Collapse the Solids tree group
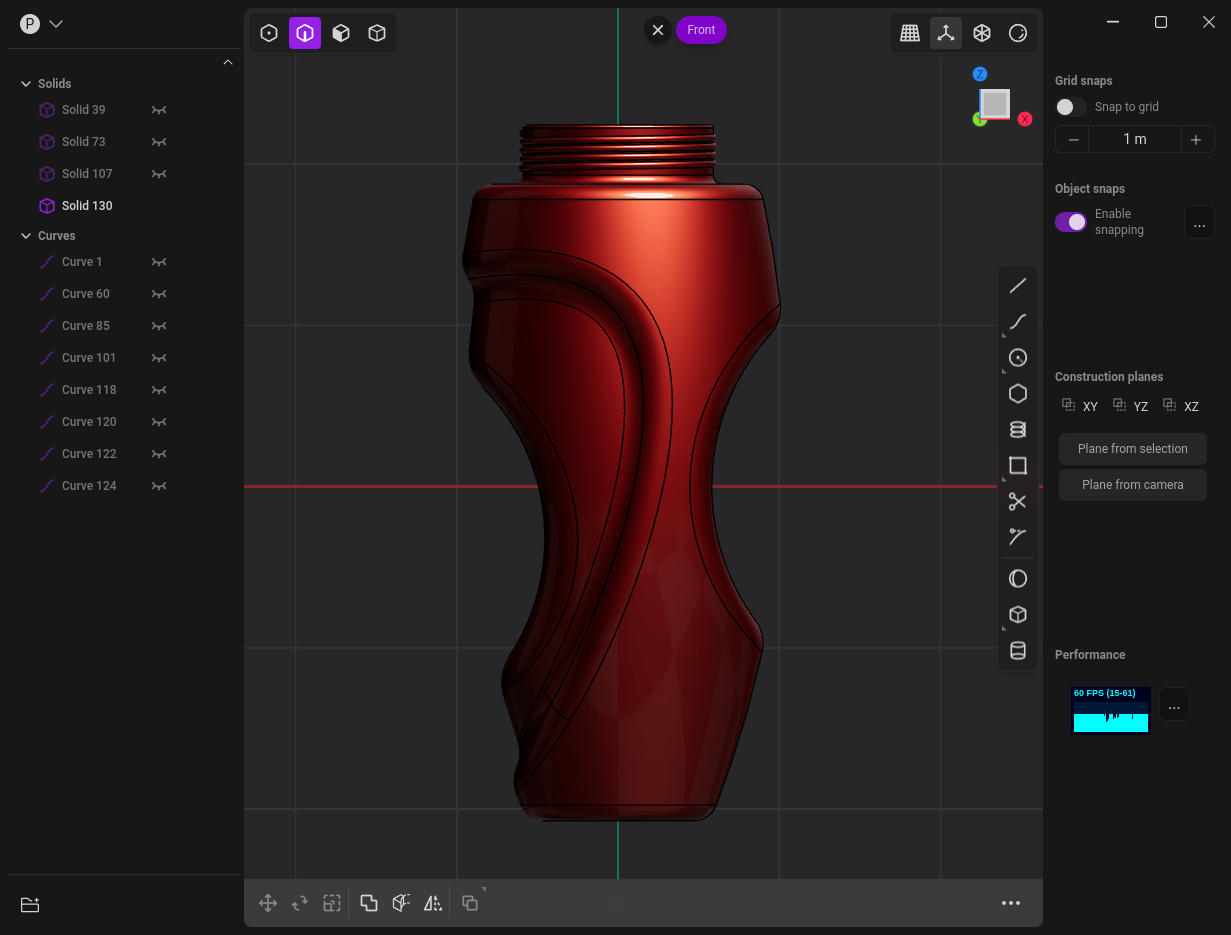This screenshot has height=935, width=1231. (26, 84)
